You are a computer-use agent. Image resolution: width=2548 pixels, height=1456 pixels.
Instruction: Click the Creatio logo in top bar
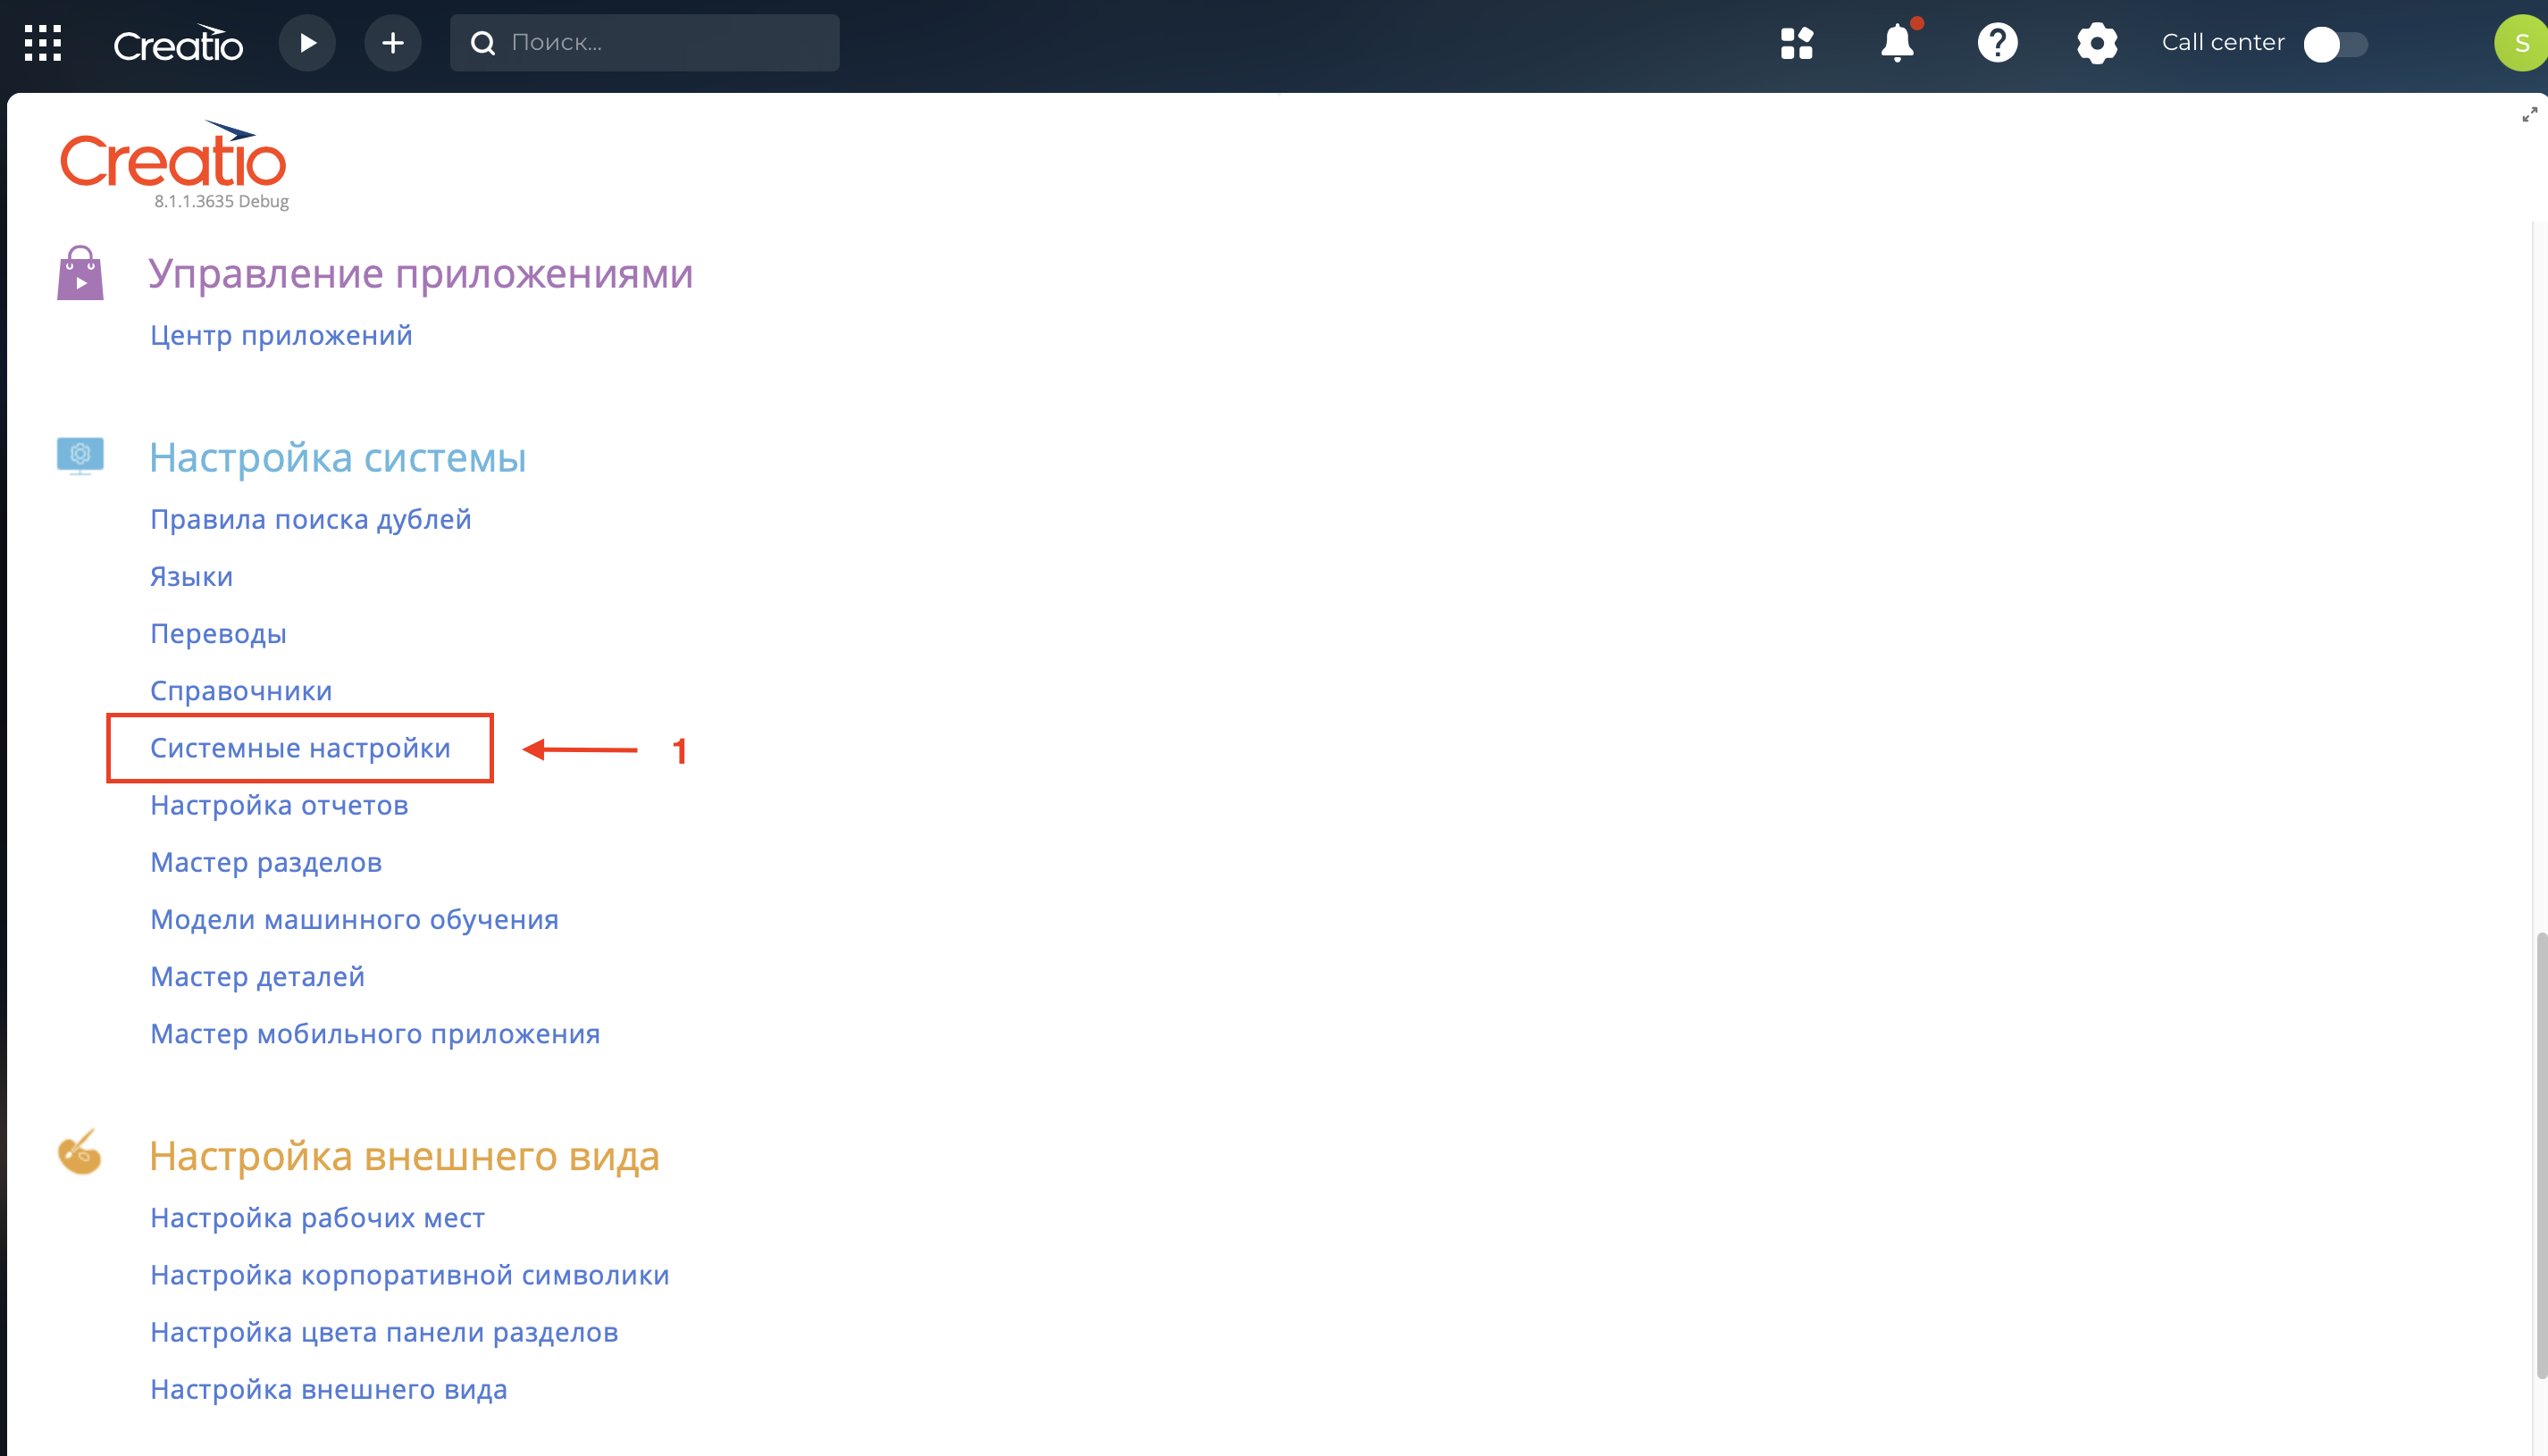178,43
